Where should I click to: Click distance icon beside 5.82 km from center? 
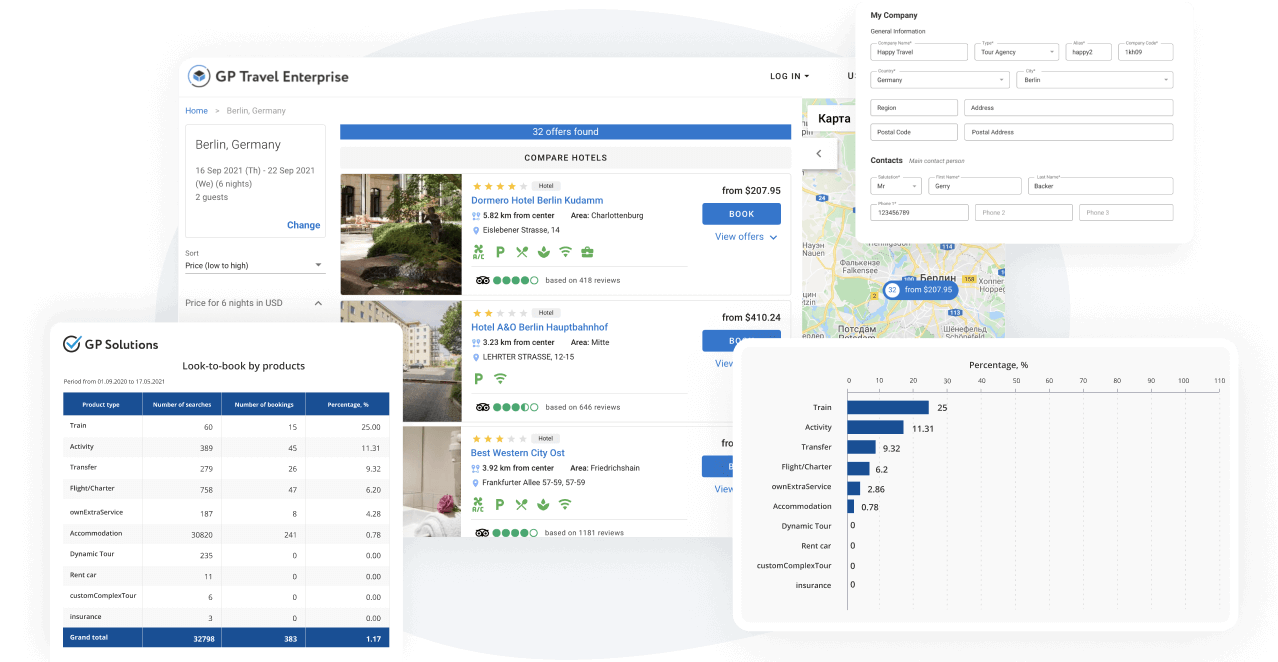[x=476, y=215]
